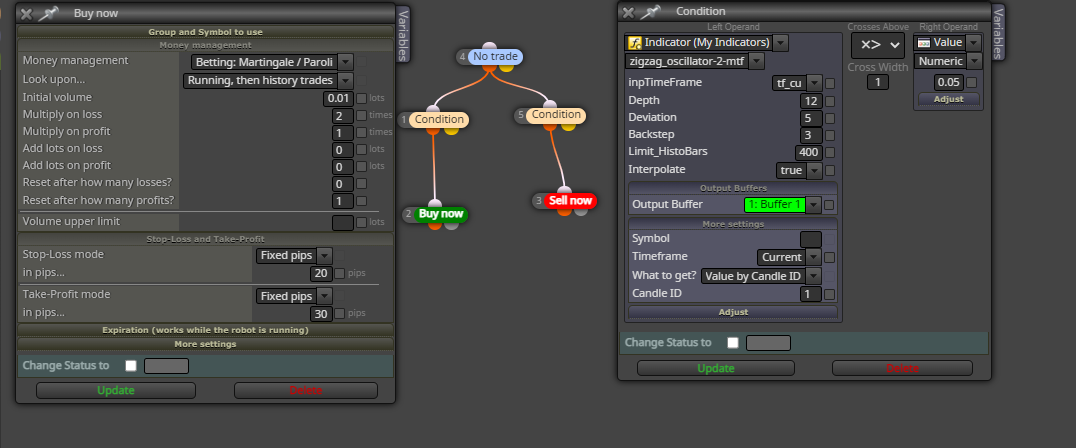Screen dimensions: 1076x448
Task: Open the Crosses Above operator dropdown
Action: 878,46
